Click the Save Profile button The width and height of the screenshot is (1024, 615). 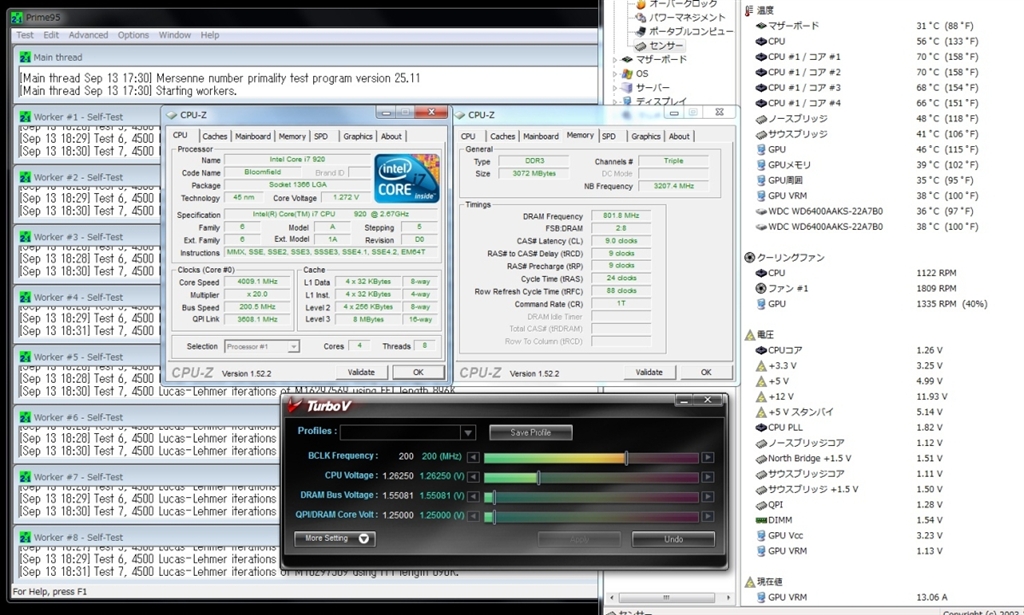tap(531, 432)
